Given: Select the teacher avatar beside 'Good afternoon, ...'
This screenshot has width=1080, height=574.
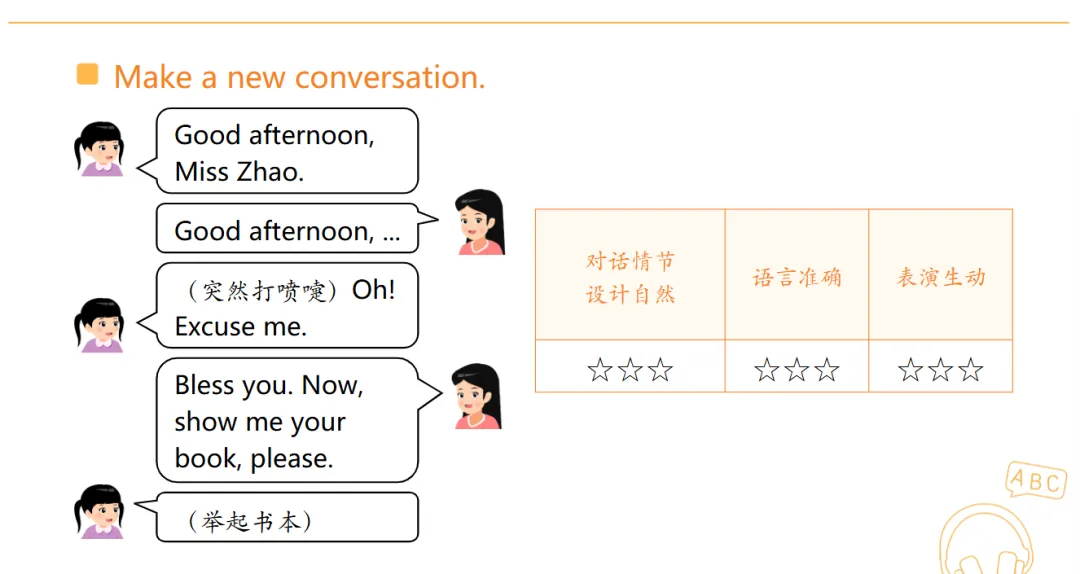Looking at the screenshot, I should click(x=480, y=222).
